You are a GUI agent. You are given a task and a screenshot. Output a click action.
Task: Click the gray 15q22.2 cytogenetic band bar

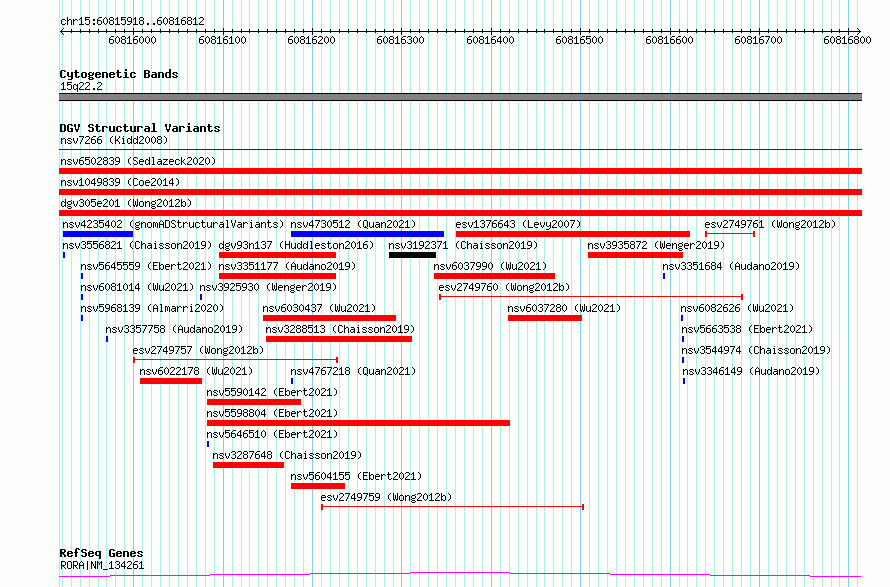click(x=460, y=97)
